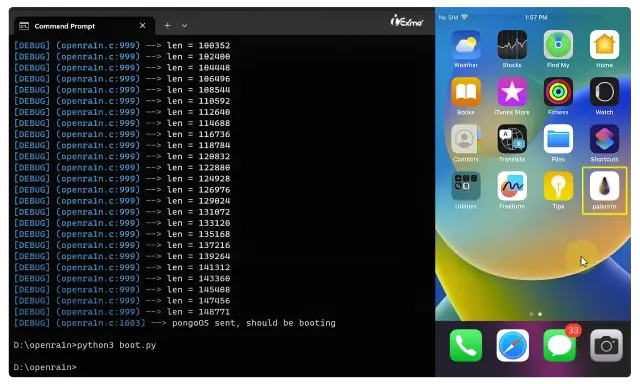
Task: Open the Phone app in dock
Action: 466,346
